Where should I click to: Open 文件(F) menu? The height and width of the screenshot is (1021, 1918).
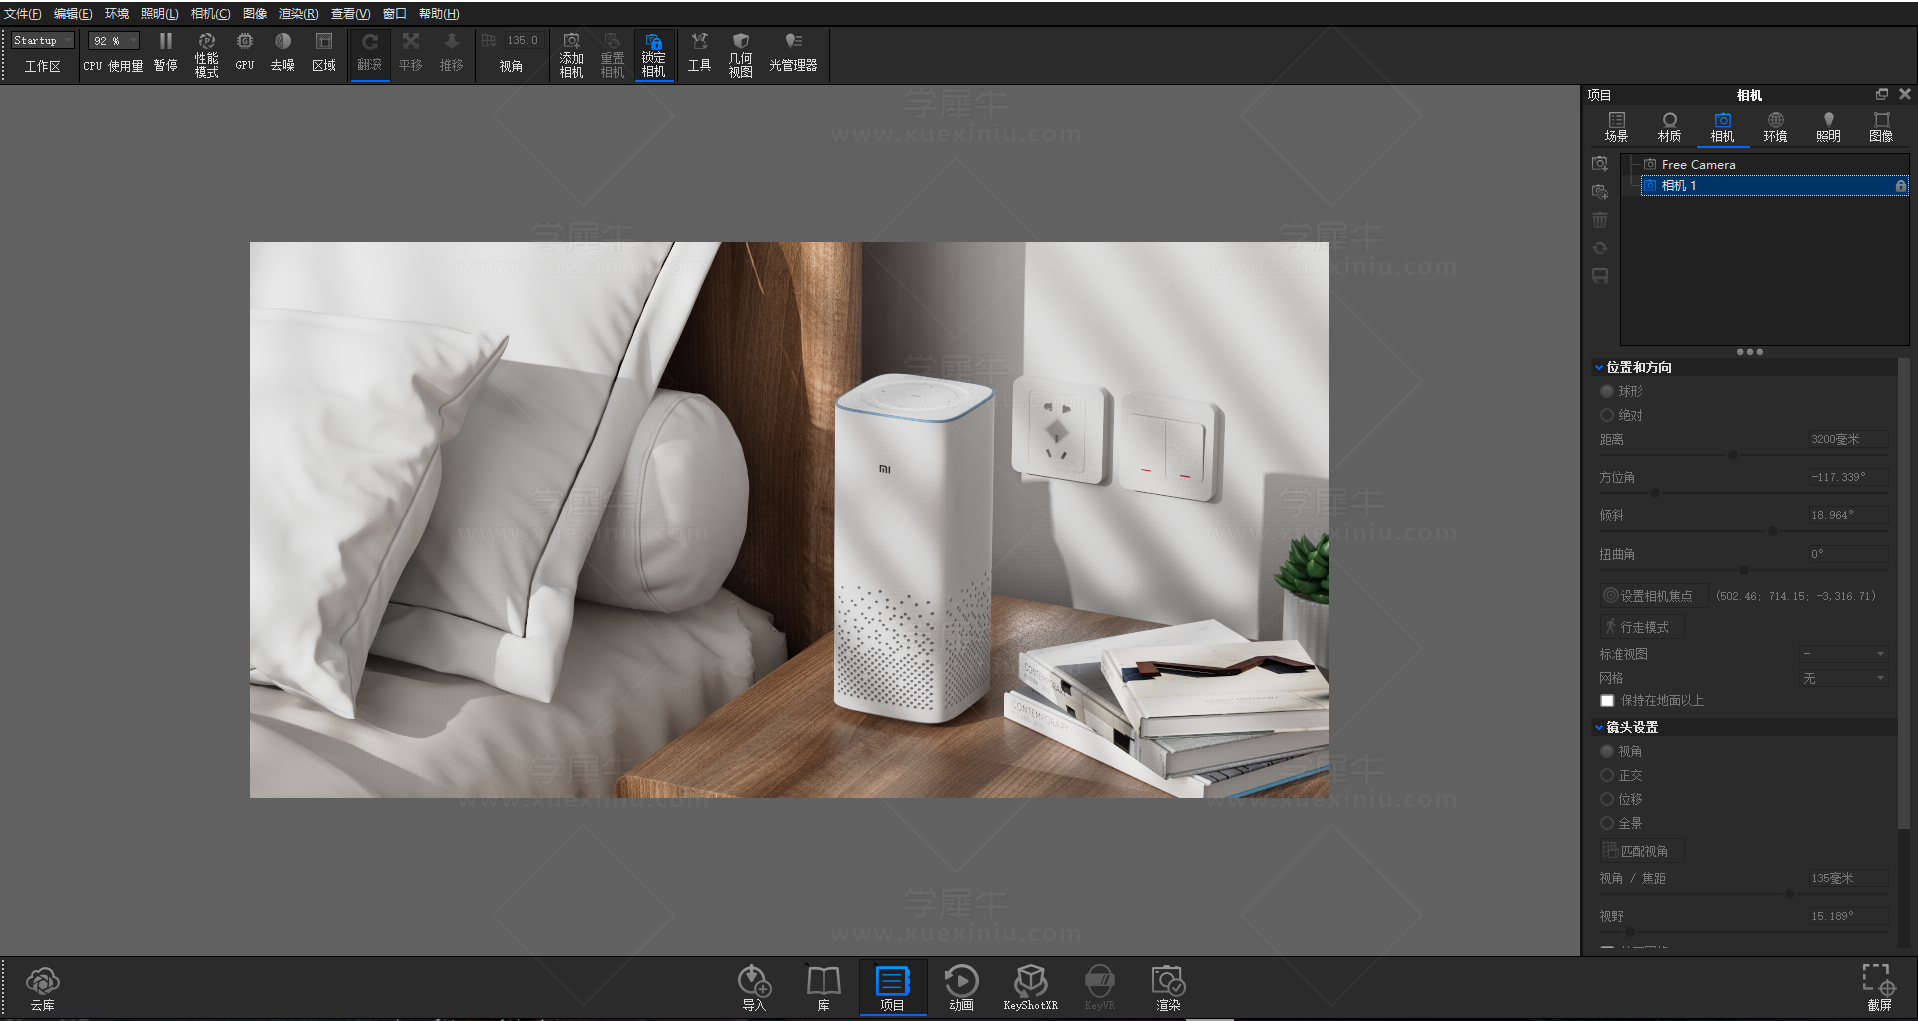[23, 13]
